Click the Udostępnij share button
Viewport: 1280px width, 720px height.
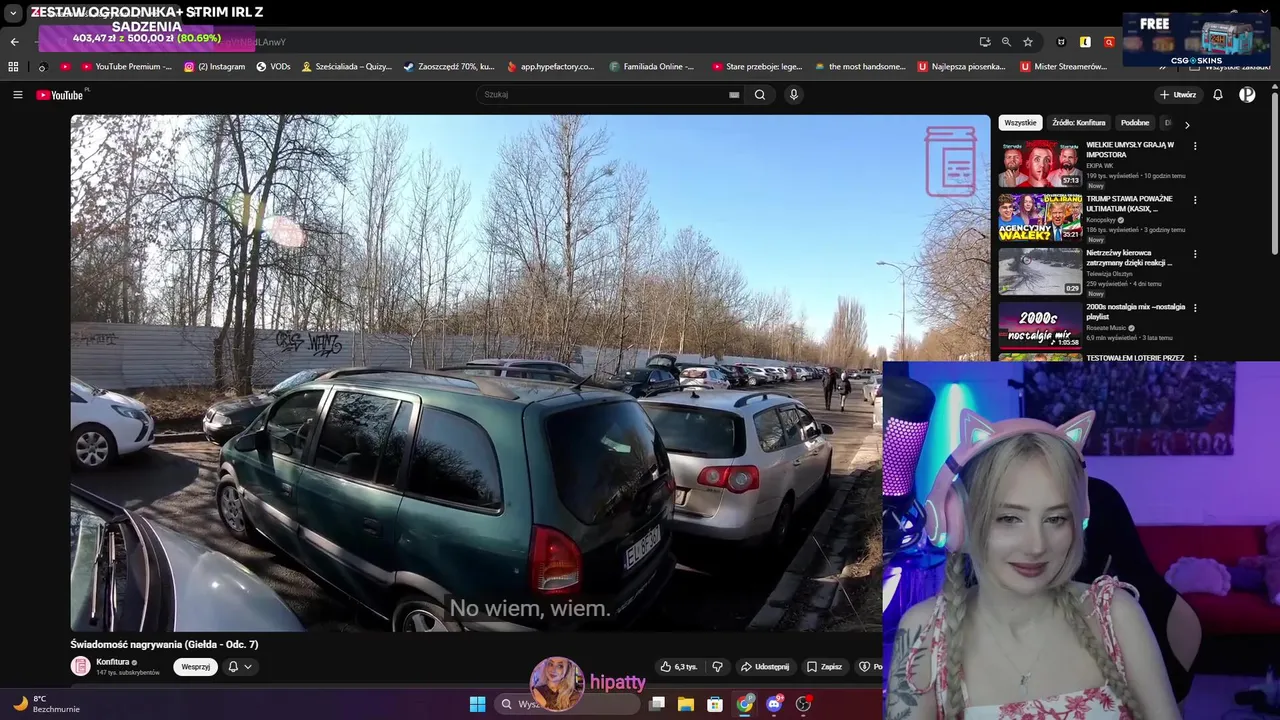pyautogui.click(x=765, y=667)
